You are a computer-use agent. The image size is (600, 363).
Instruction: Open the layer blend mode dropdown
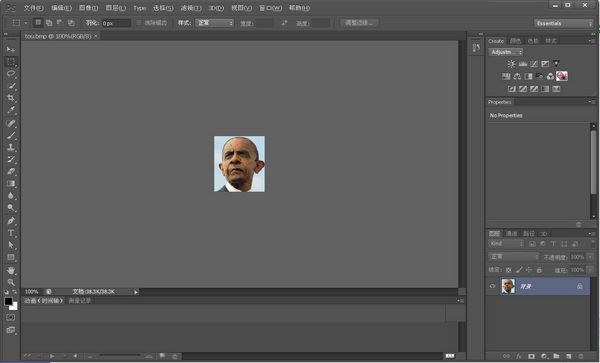pyautogui.click(x=513, y=257)
